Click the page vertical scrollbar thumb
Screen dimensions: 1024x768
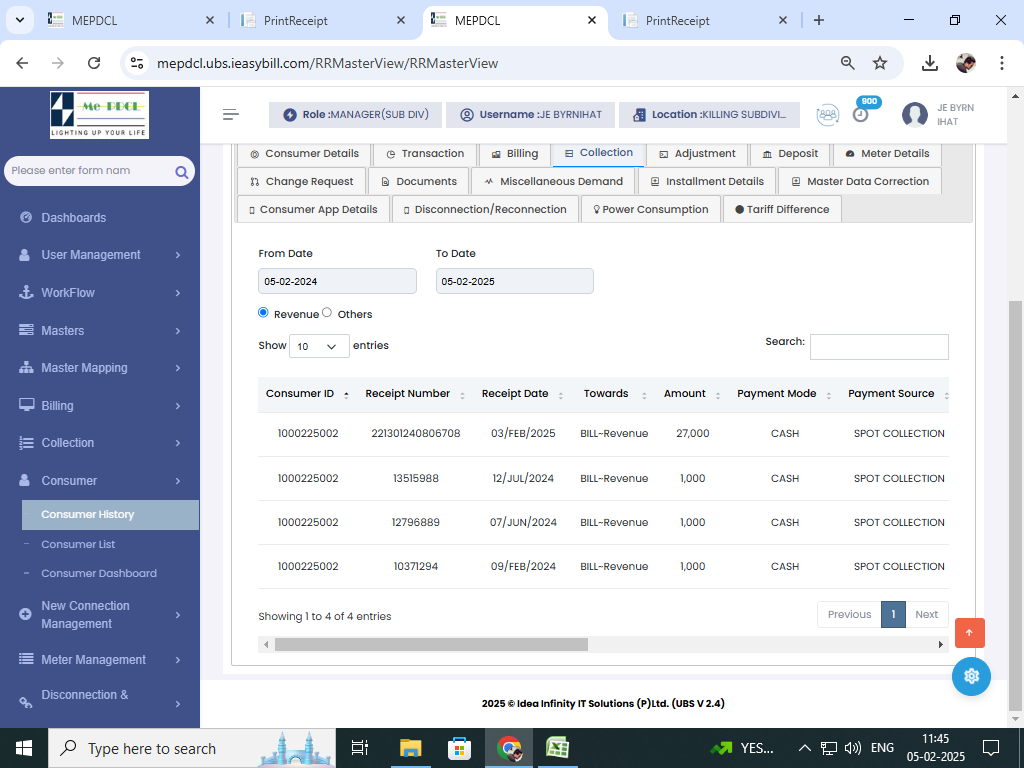pos(1015,506)
